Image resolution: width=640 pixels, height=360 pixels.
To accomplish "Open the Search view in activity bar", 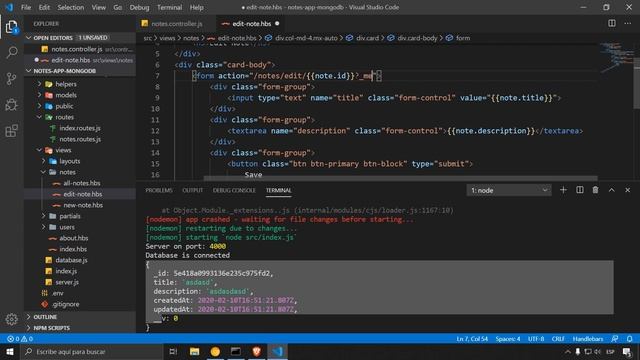I will 11,52.
